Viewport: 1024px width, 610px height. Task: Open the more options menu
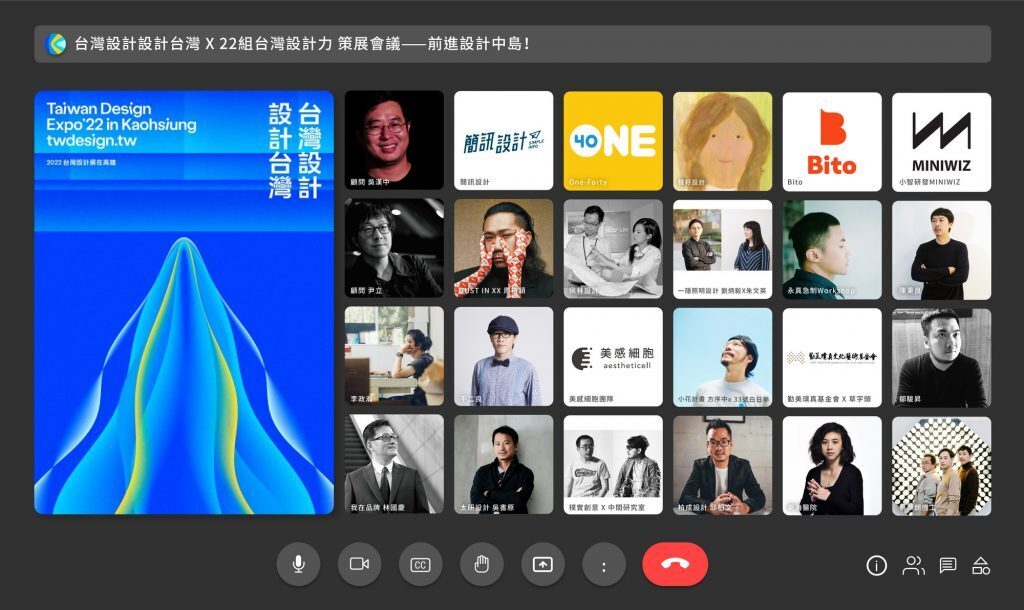604,564
